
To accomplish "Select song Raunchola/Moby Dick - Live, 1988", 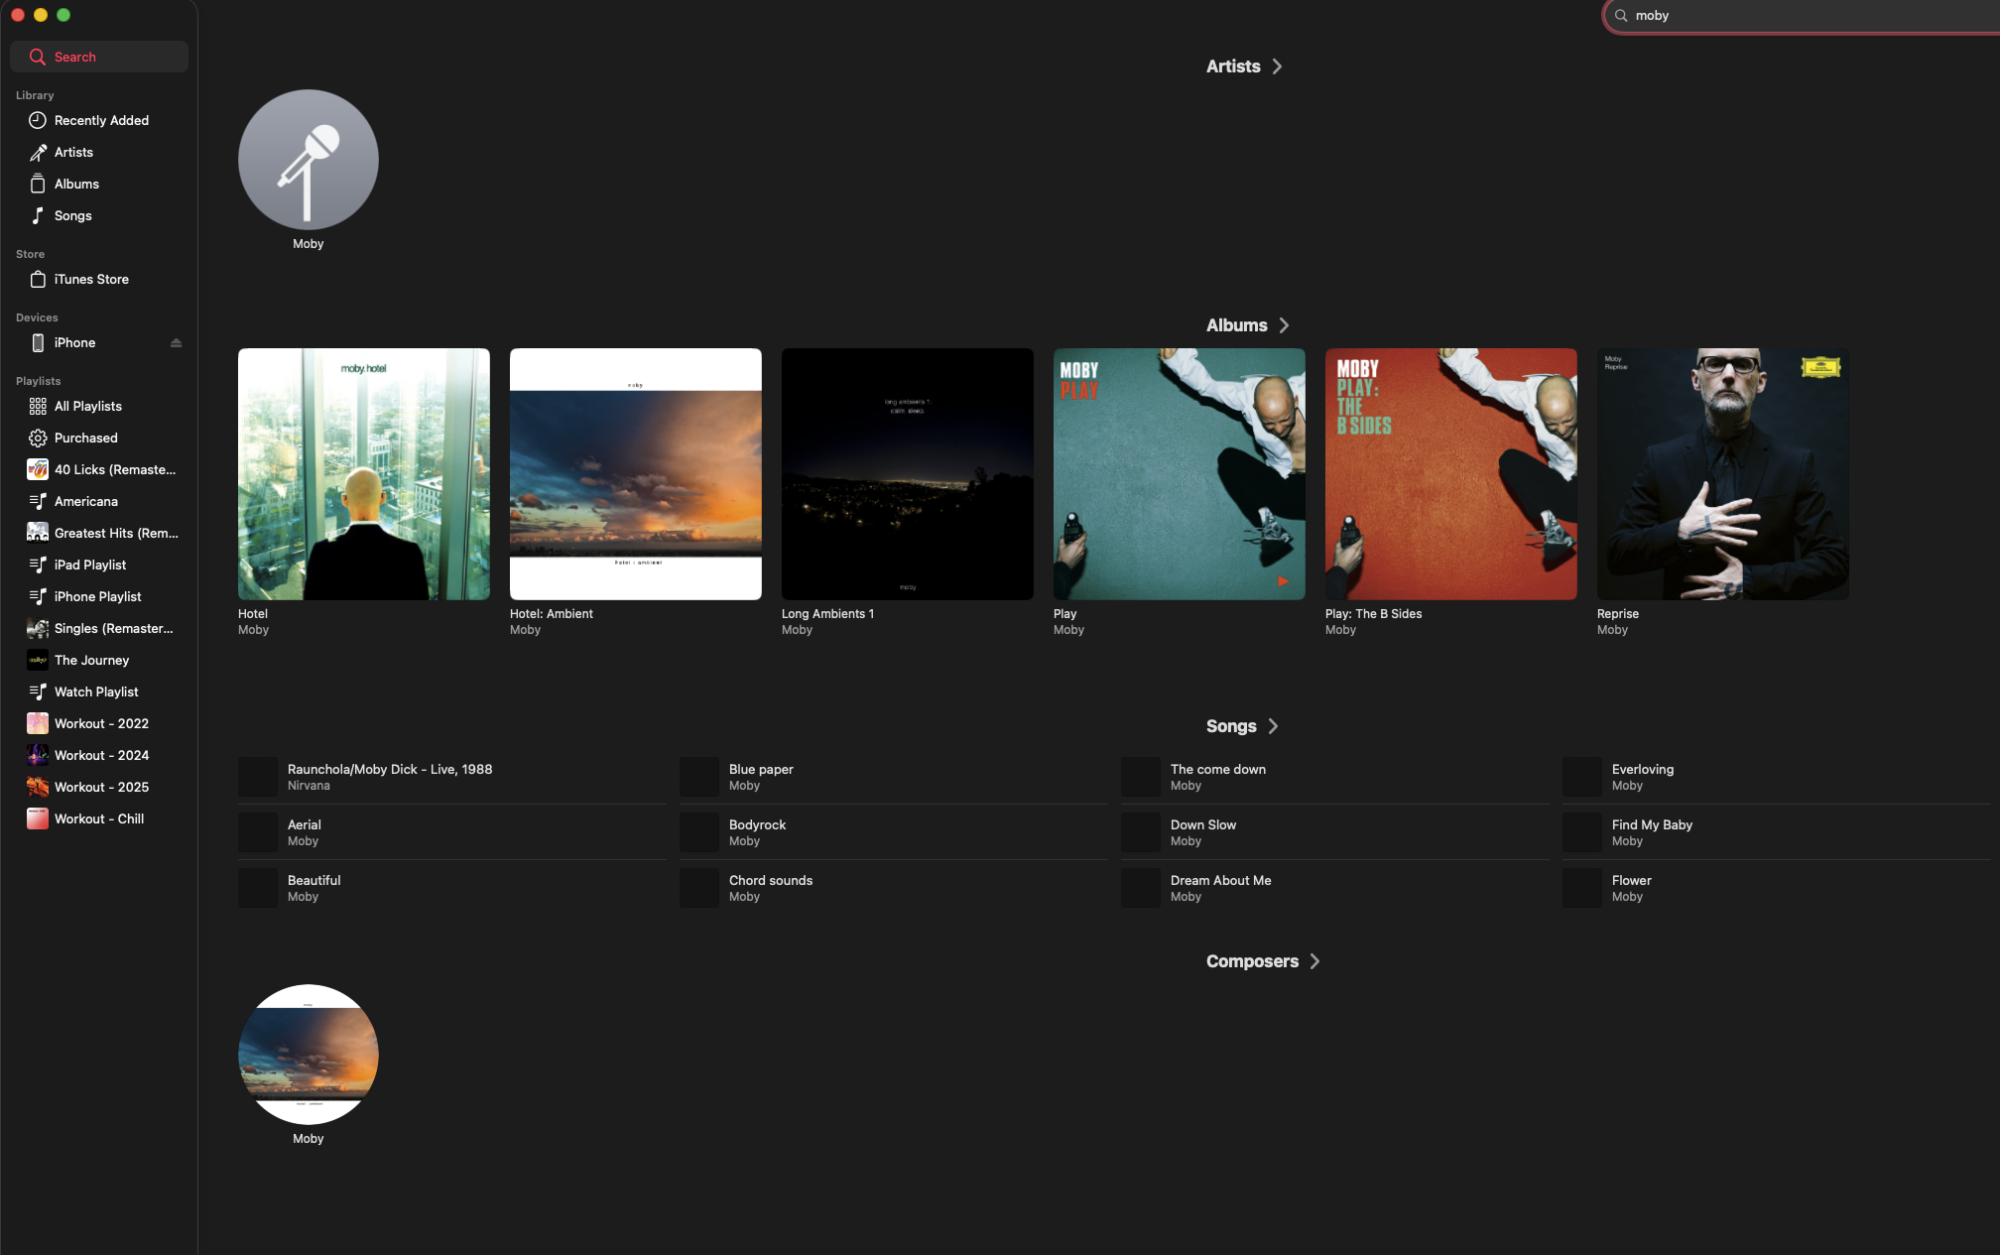I will tap(452, 777).
